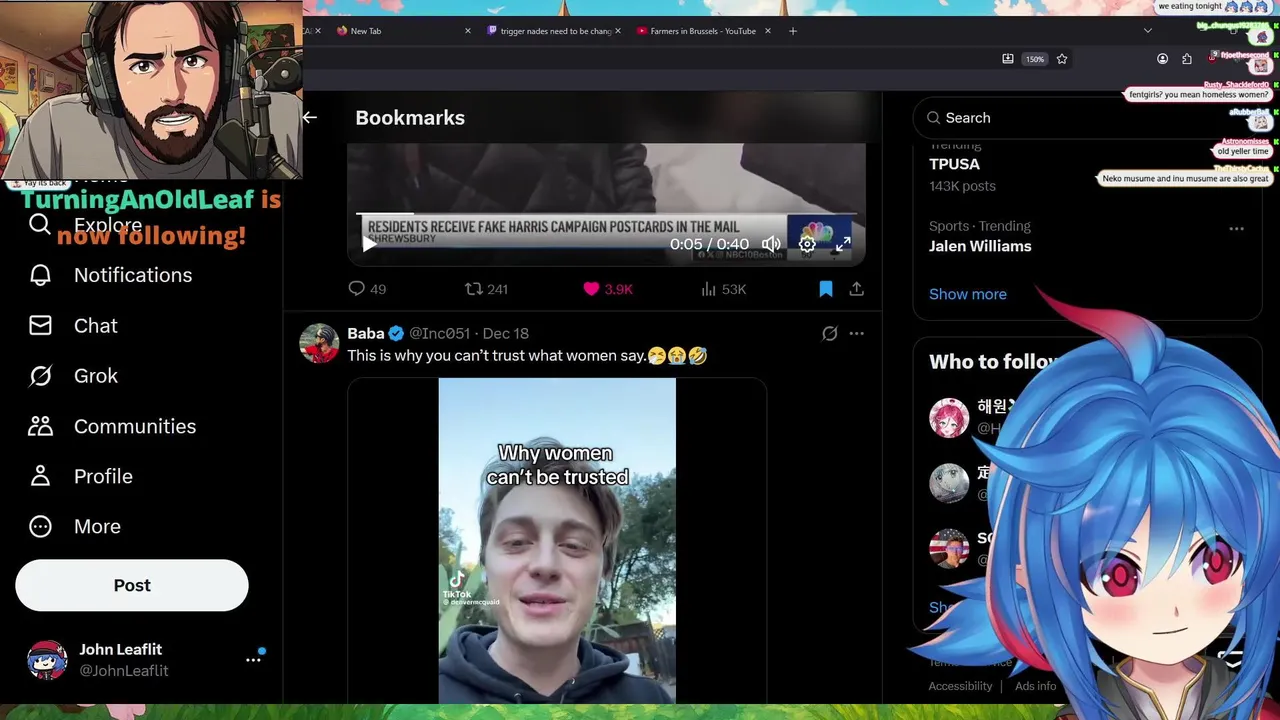Go back using the Bookmarks arrow
Image resolution: width=1280 pixels, height=720 pixels.
tap(310, 117)
